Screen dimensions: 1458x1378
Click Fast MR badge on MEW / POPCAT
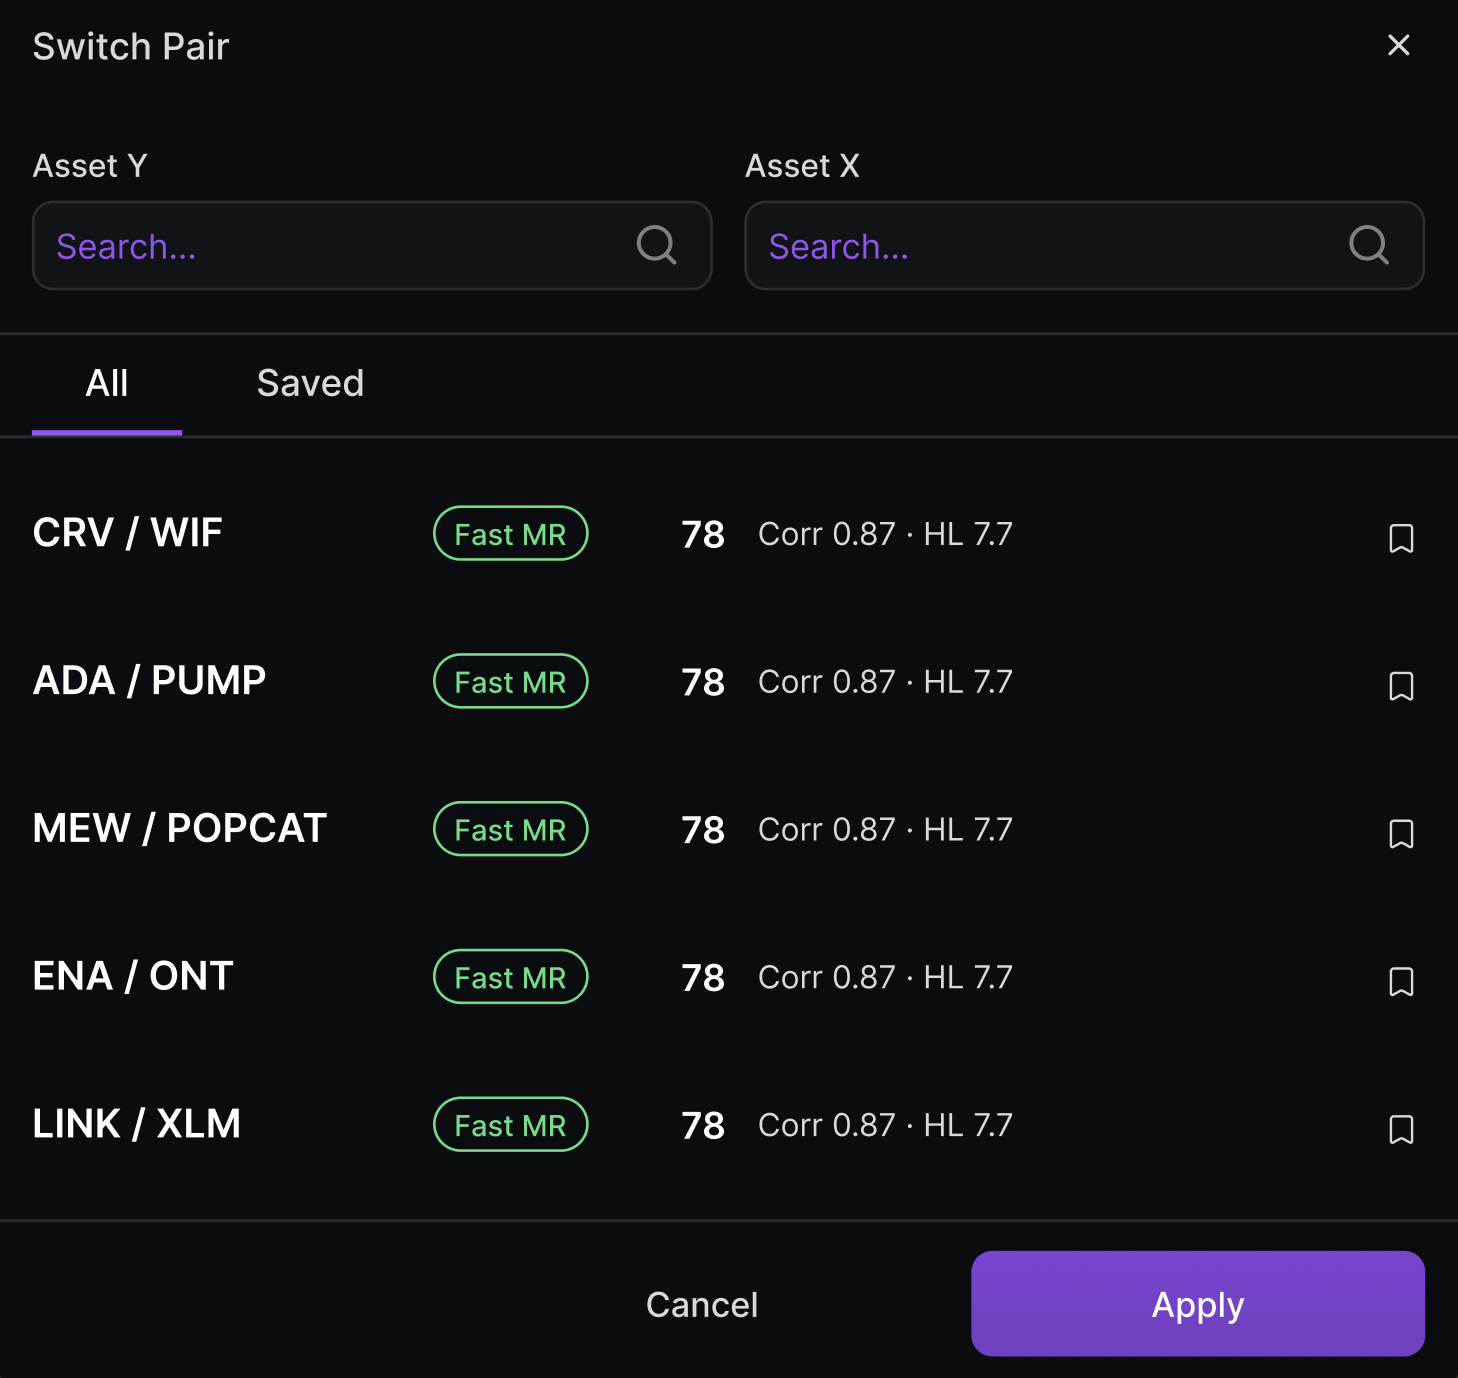point(510,829)
